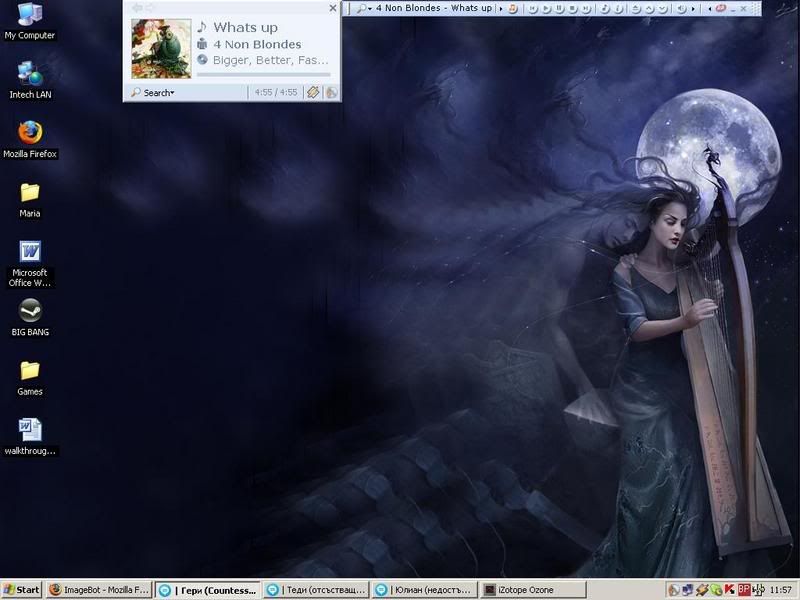Select the Microsoft Office Word shortcut
Screen dimensions: 800x600
click(x=30, y=264)
